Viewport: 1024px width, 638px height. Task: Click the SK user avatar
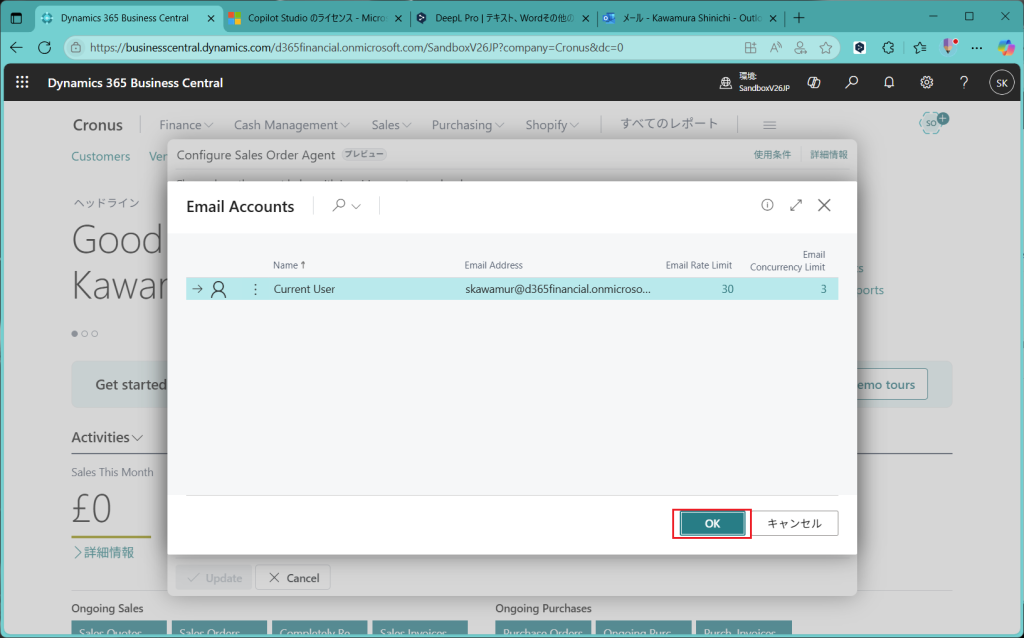[x=1002, y=83]
